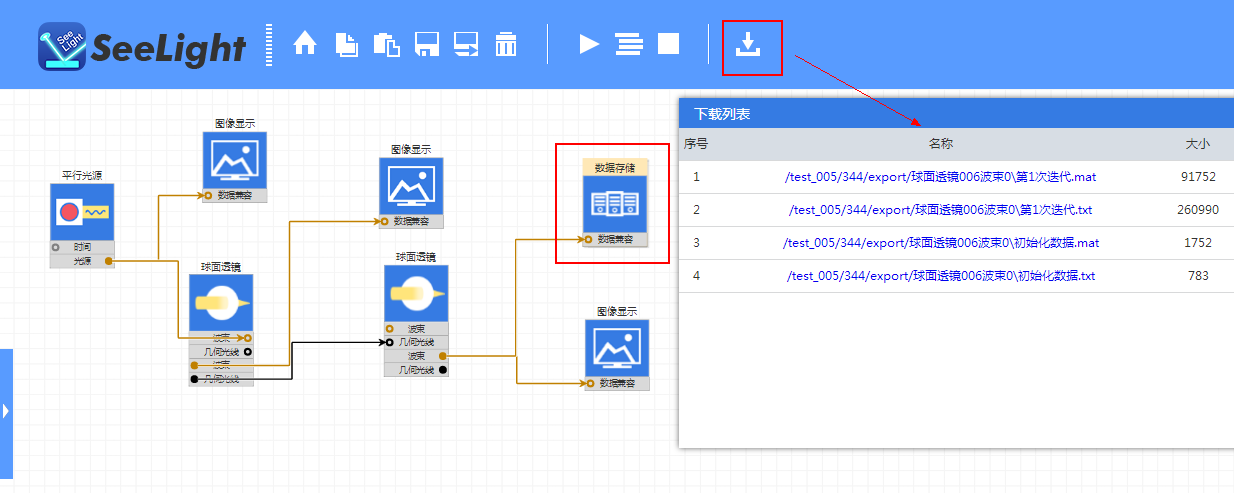Download the 第1次迭代.mat file link
The image size is (1234, 493).
[940, 177]
